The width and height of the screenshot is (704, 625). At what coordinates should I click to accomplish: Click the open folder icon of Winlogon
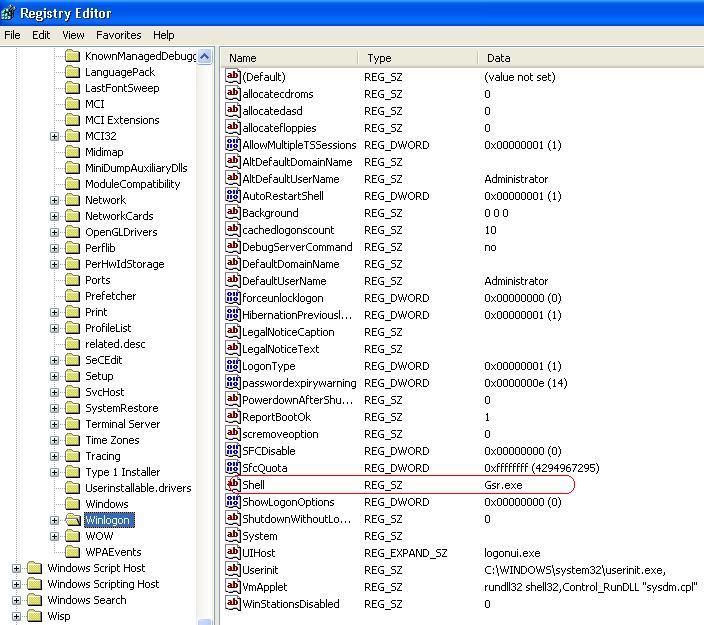pos(72,520)
